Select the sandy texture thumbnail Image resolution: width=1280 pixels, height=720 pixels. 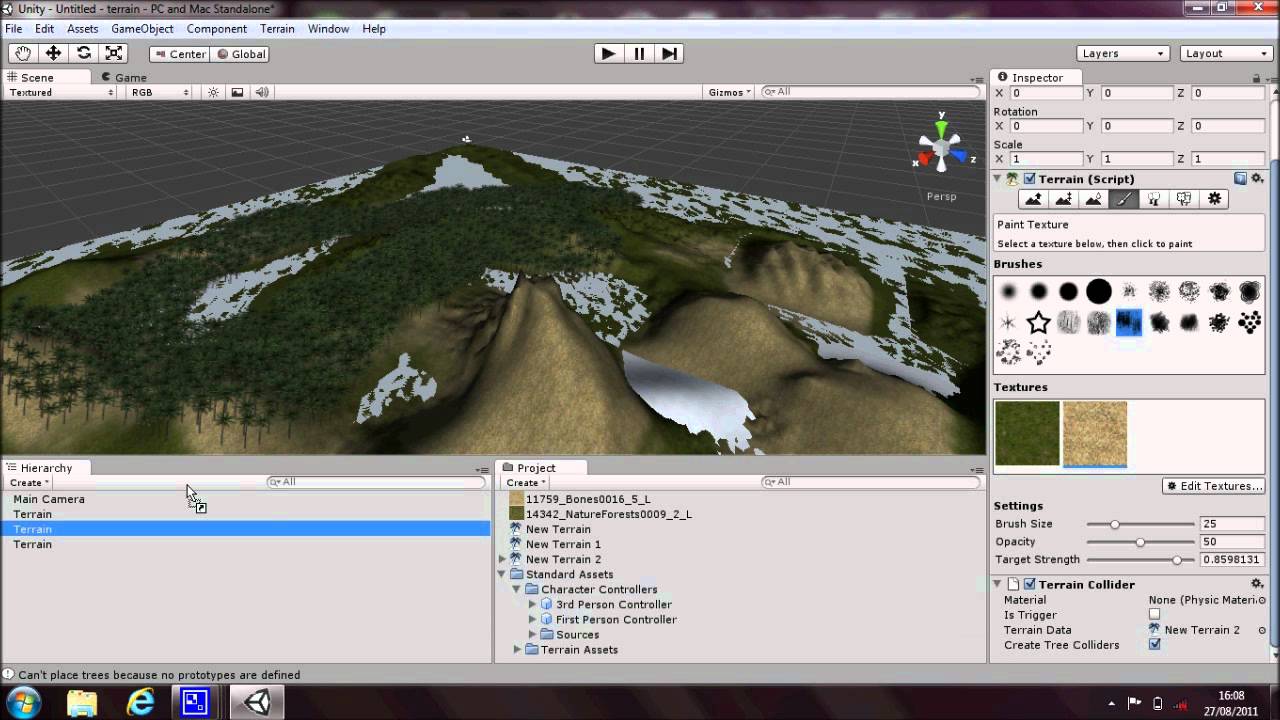[1095, 433]
